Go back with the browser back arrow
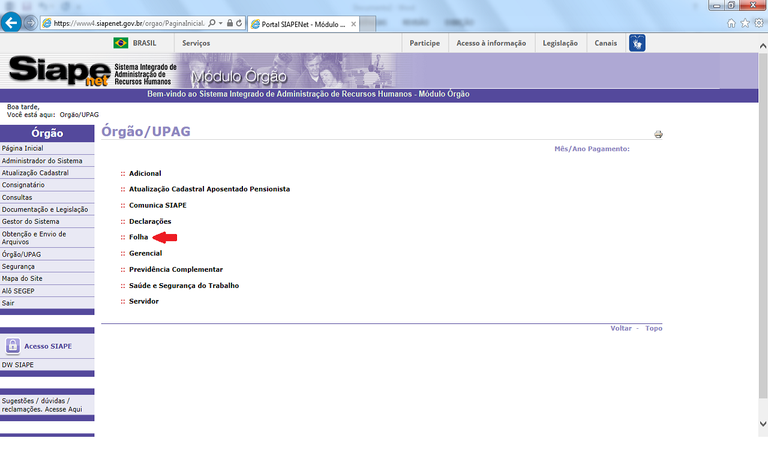The width and height of the screenshot is (768, 456). click(11, 23)
